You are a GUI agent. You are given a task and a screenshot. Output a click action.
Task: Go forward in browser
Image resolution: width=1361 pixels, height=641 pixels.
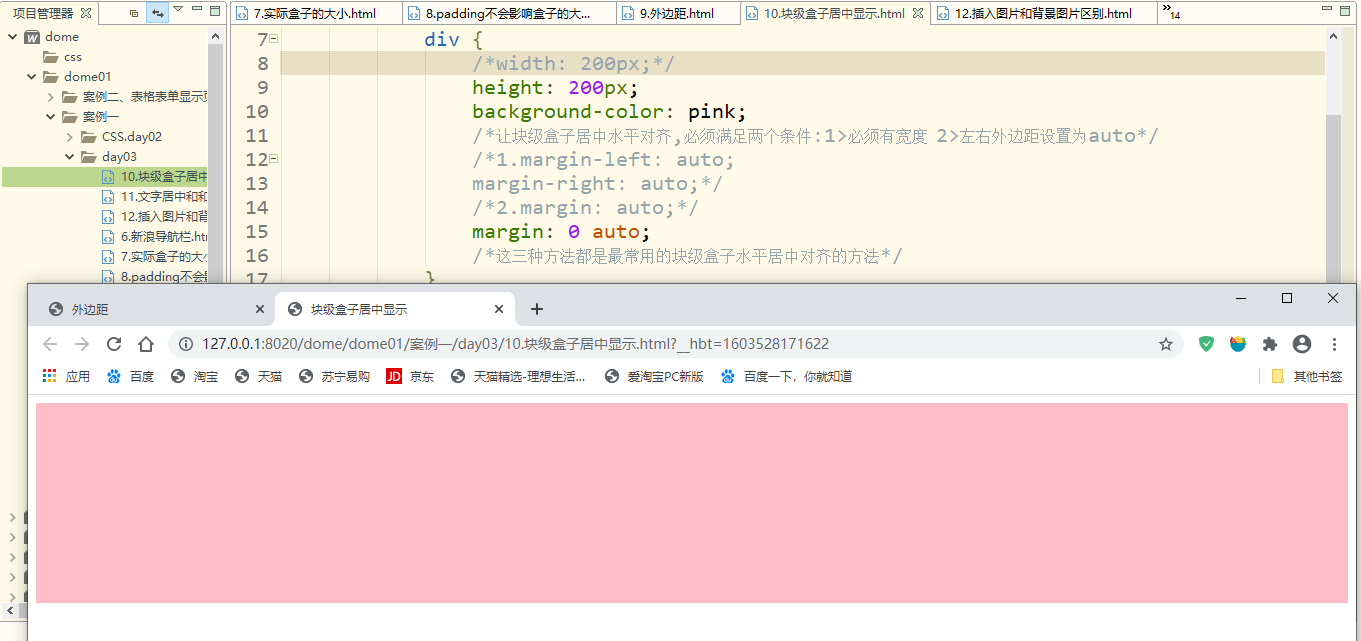(82, 344)
